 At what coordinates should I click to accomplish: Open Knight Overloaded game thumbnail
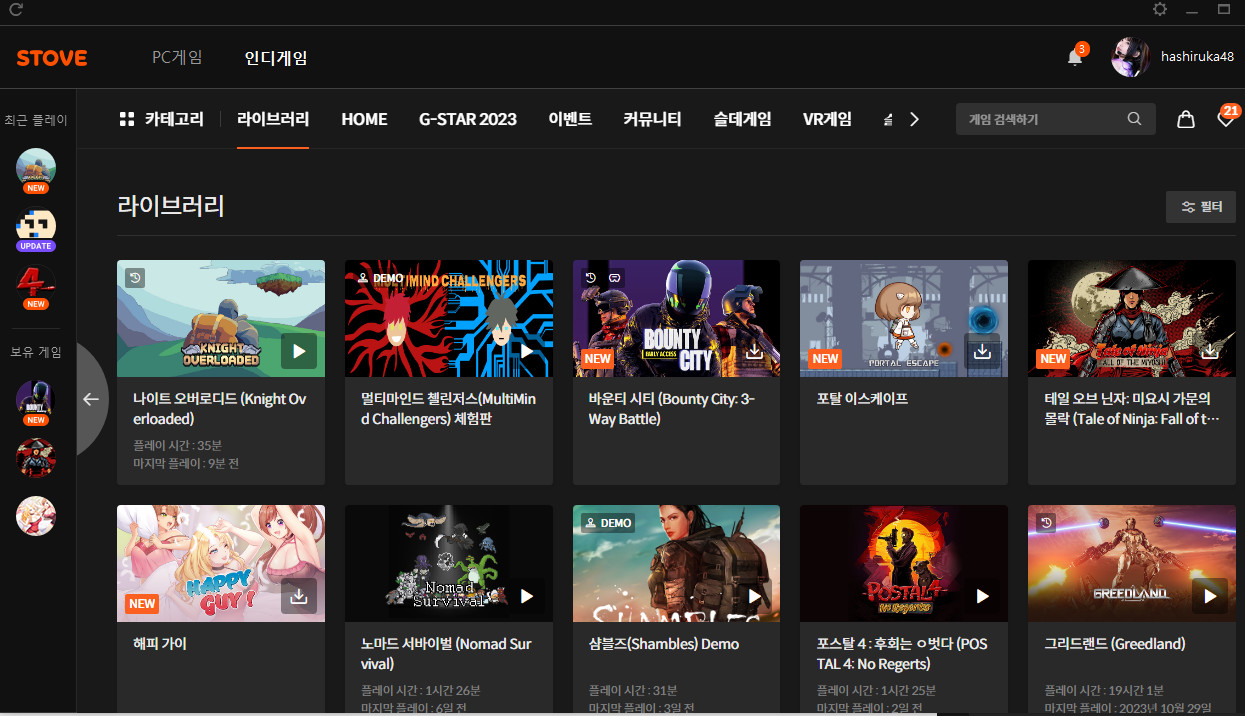221,318
